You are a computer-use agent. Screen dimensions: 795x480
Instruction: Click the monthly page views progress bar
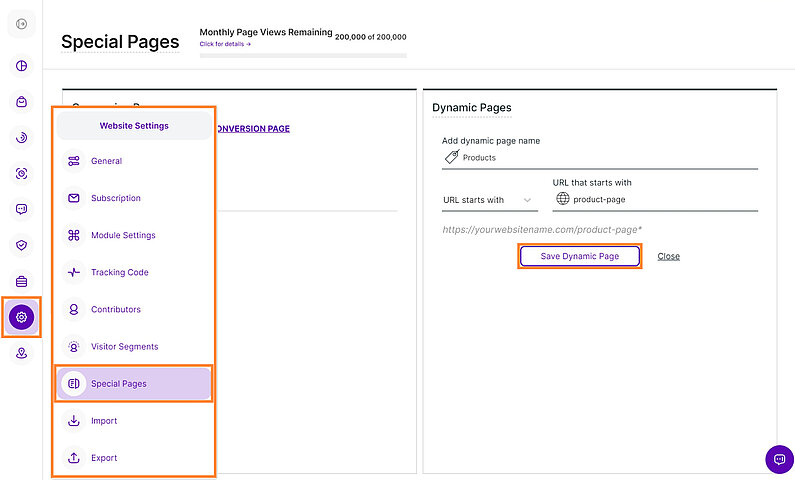click(x=303, y=55)
